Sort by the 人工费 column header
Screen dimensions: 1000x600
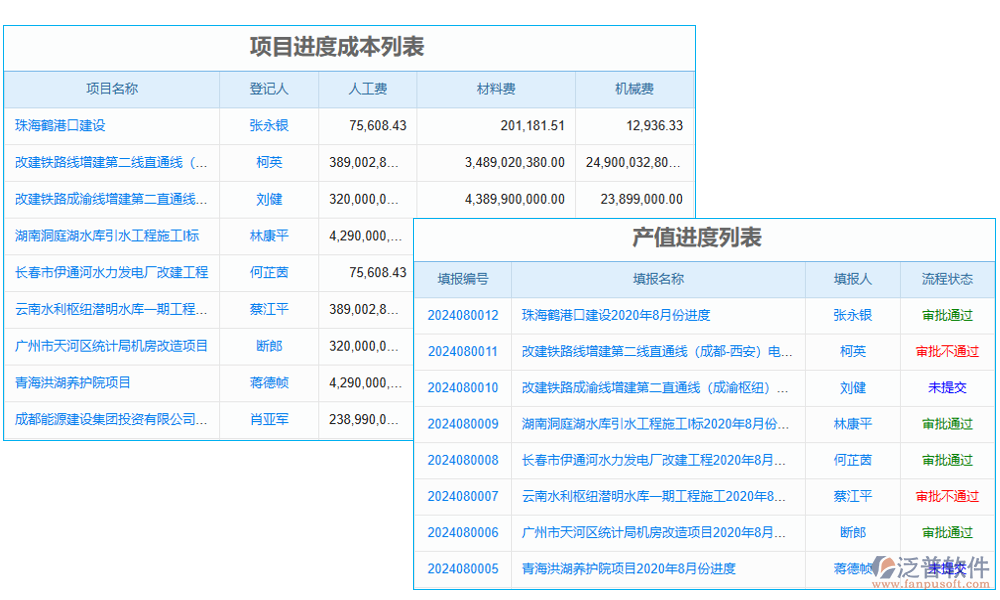367,89
